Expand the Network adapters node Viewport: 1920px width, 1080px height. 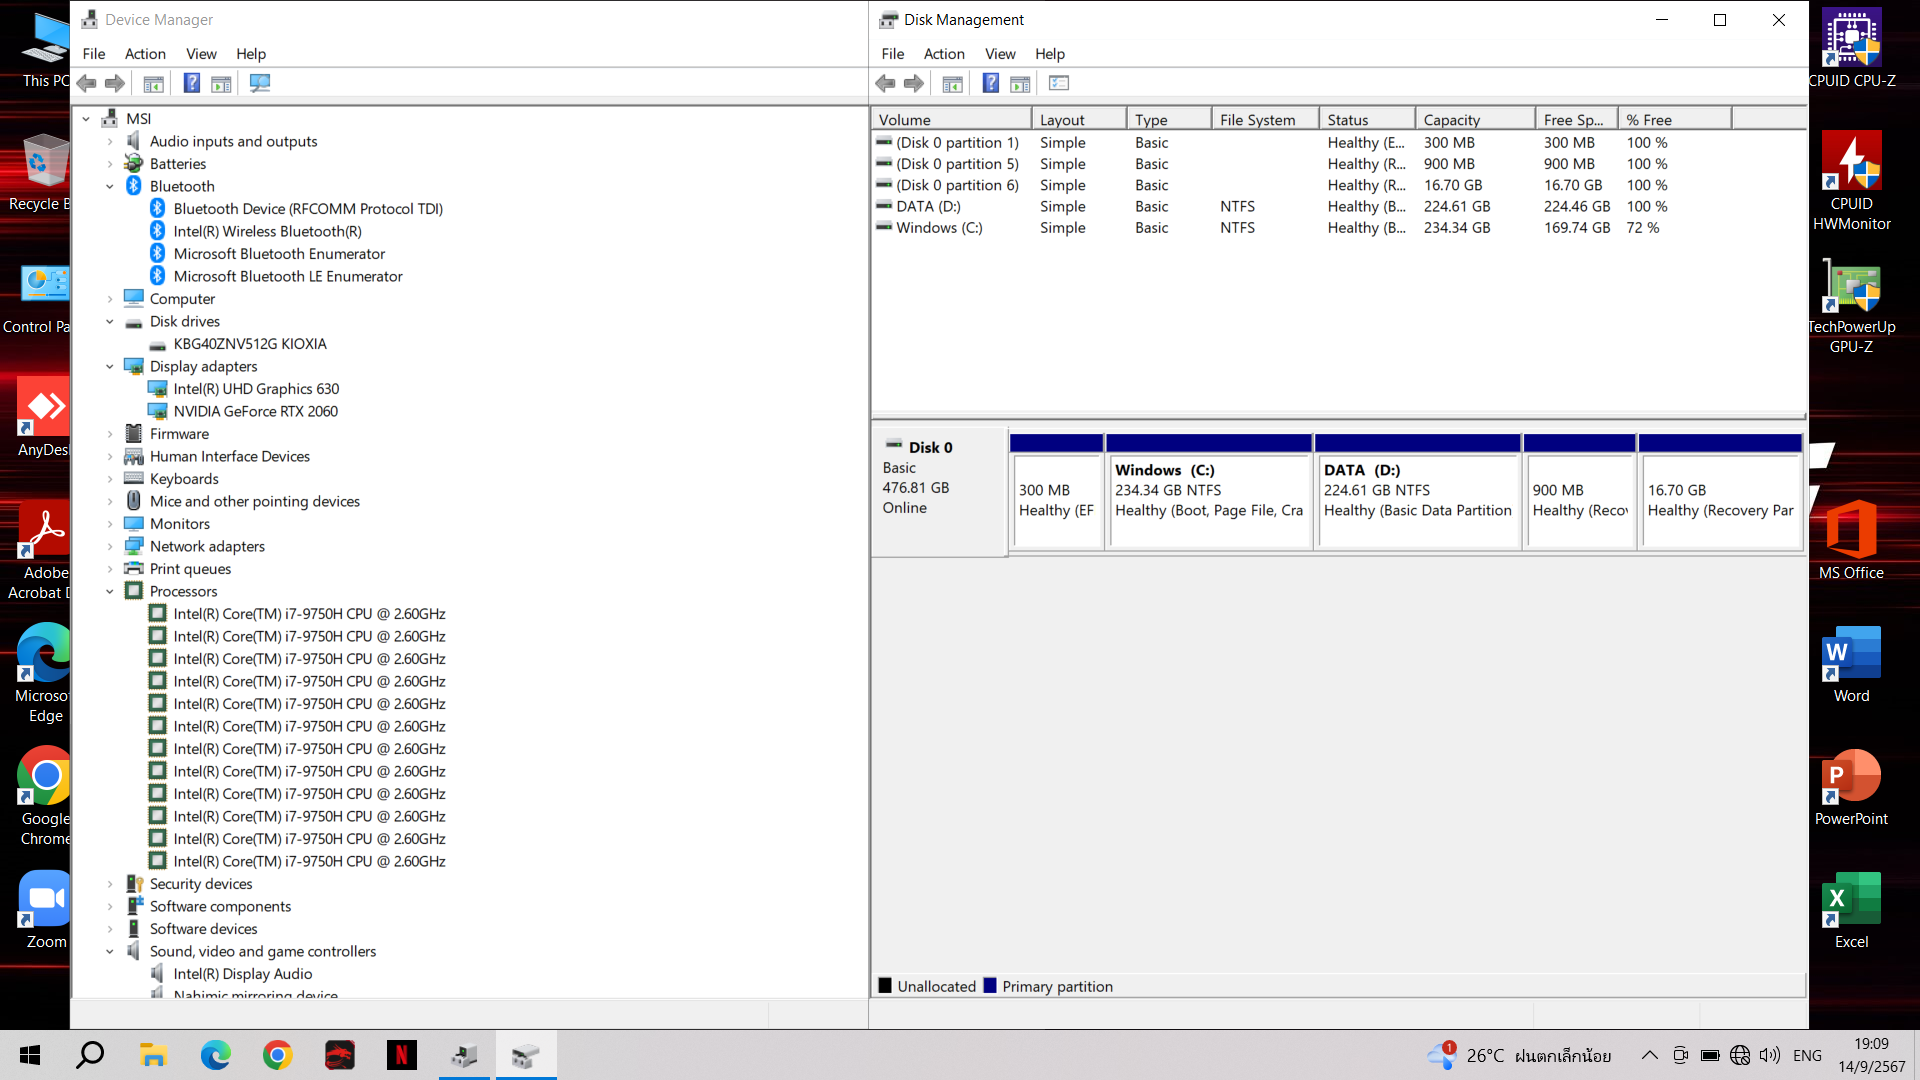(x=110, y=547)
